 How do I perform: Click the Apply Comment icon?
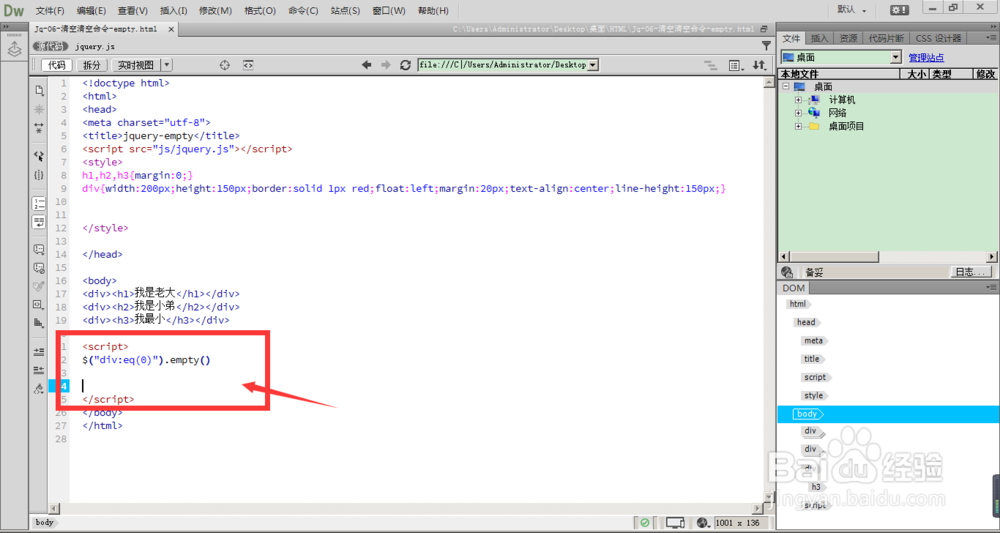tap(39, 249)
